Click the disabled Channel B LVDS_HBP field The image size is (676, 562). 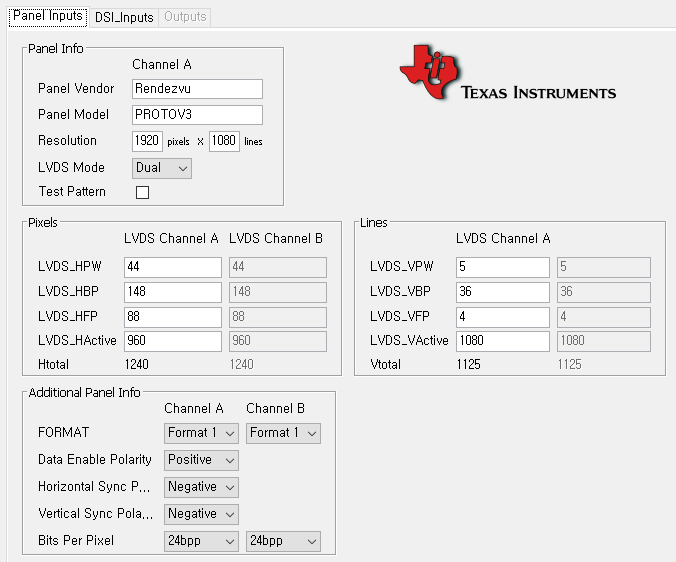click(278, 292)
